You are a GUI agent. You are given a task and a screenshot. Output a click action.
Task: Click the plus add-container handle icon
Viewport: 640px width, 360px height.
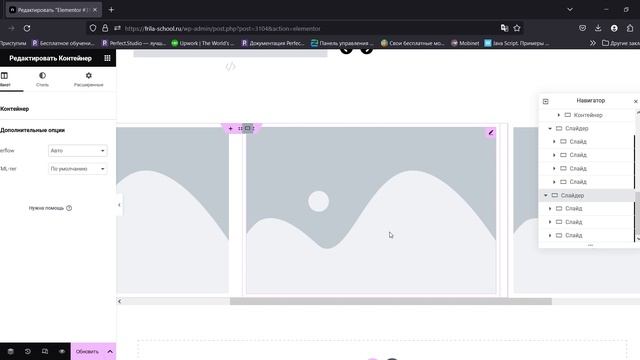pos(230,129)
